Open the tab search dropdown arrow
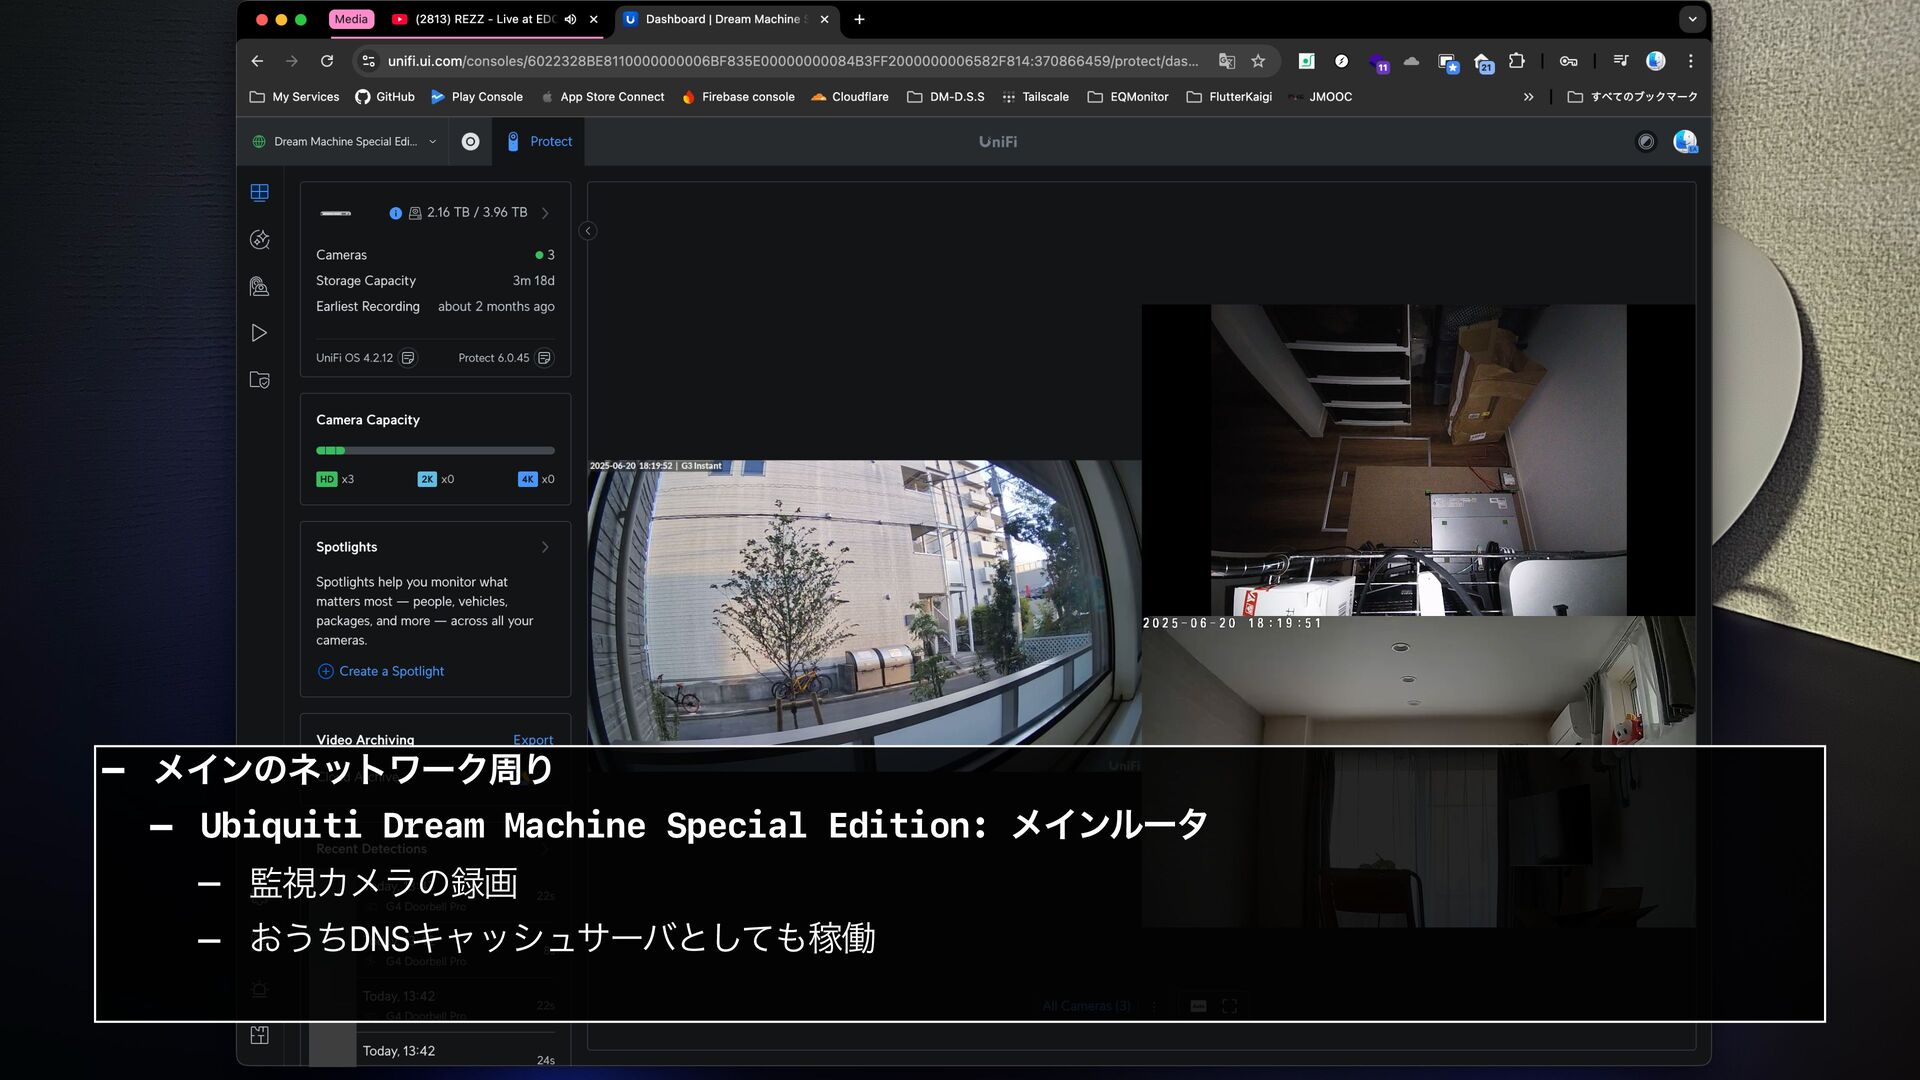1920x1080 pixels. 1692,19
